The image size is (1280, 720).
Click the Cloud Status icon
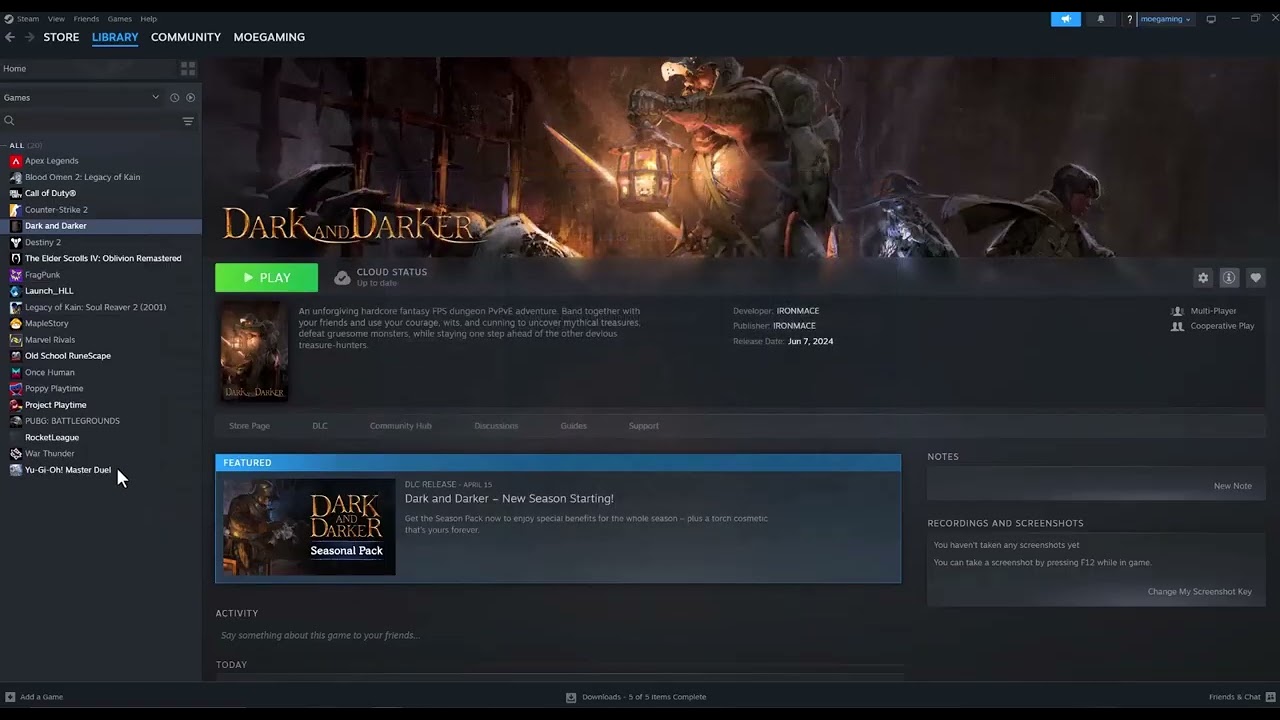(x=342, y=277)
